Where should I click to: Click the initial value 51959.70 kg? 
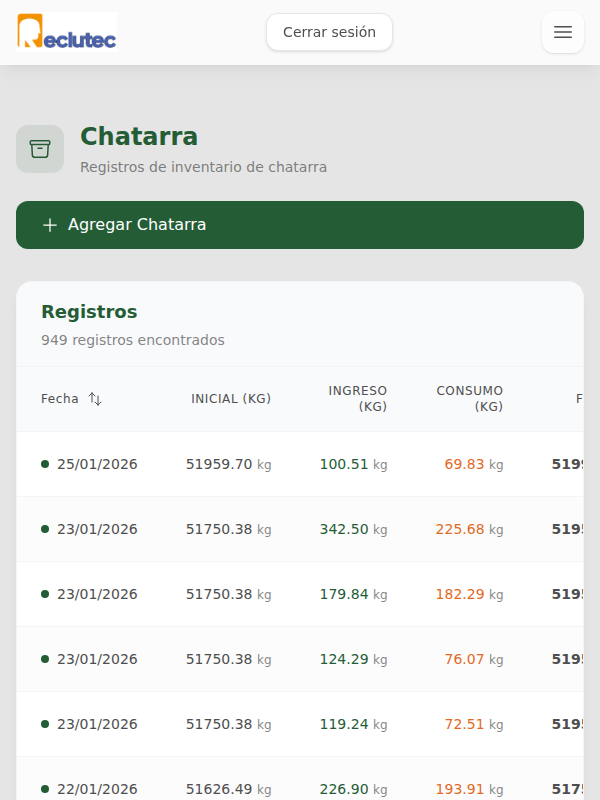(x=230, y=464)
